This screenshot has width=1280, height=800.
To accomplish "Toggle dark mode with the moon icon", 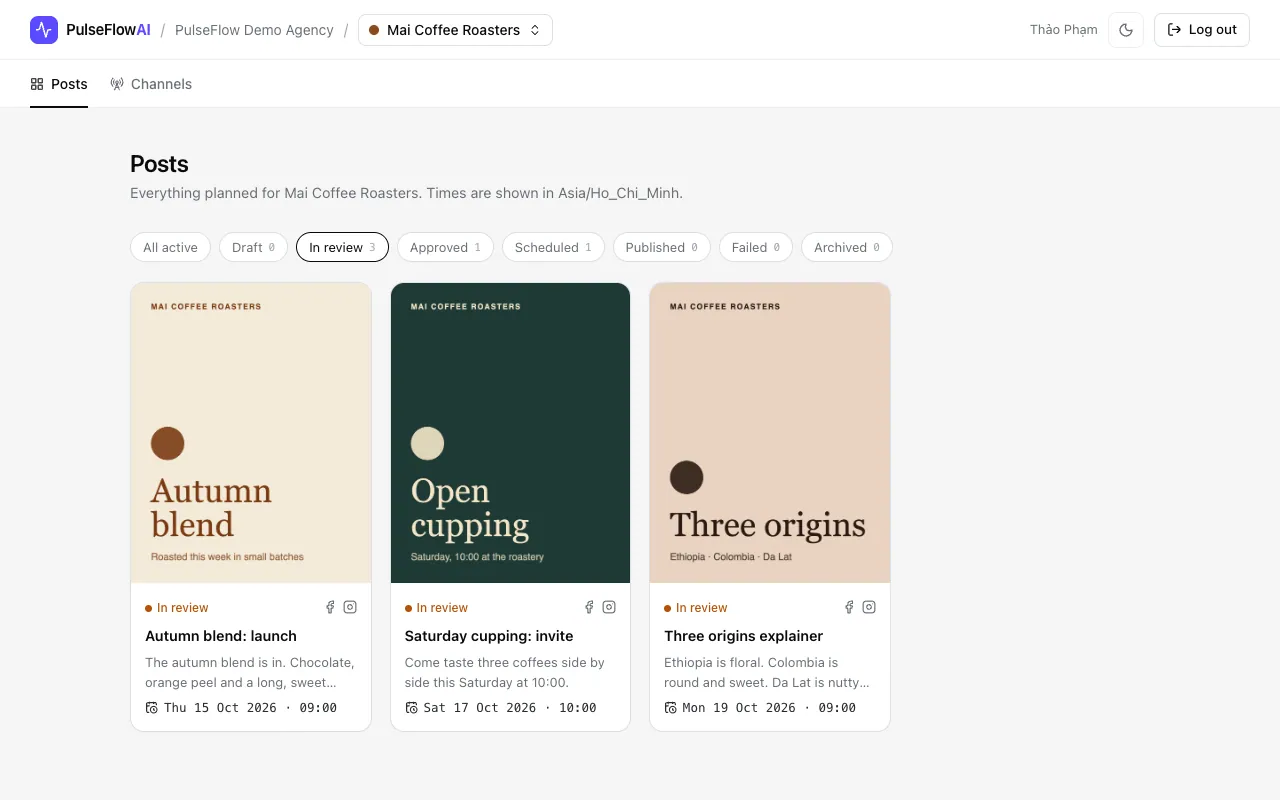I will (1126, 30).
